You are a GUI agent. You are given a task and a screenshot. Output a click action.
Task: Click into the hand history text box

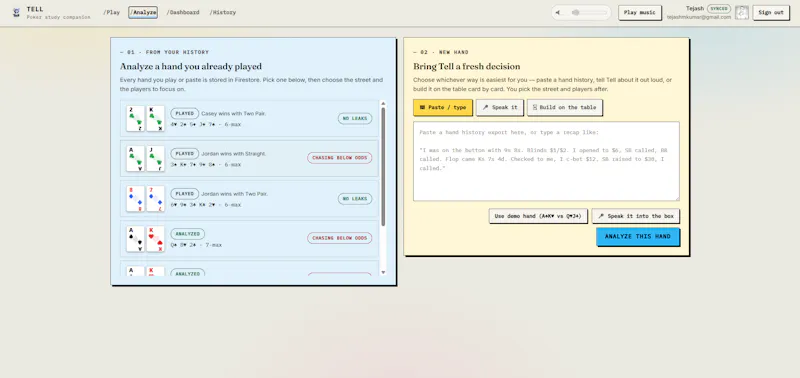pos(546,161)
